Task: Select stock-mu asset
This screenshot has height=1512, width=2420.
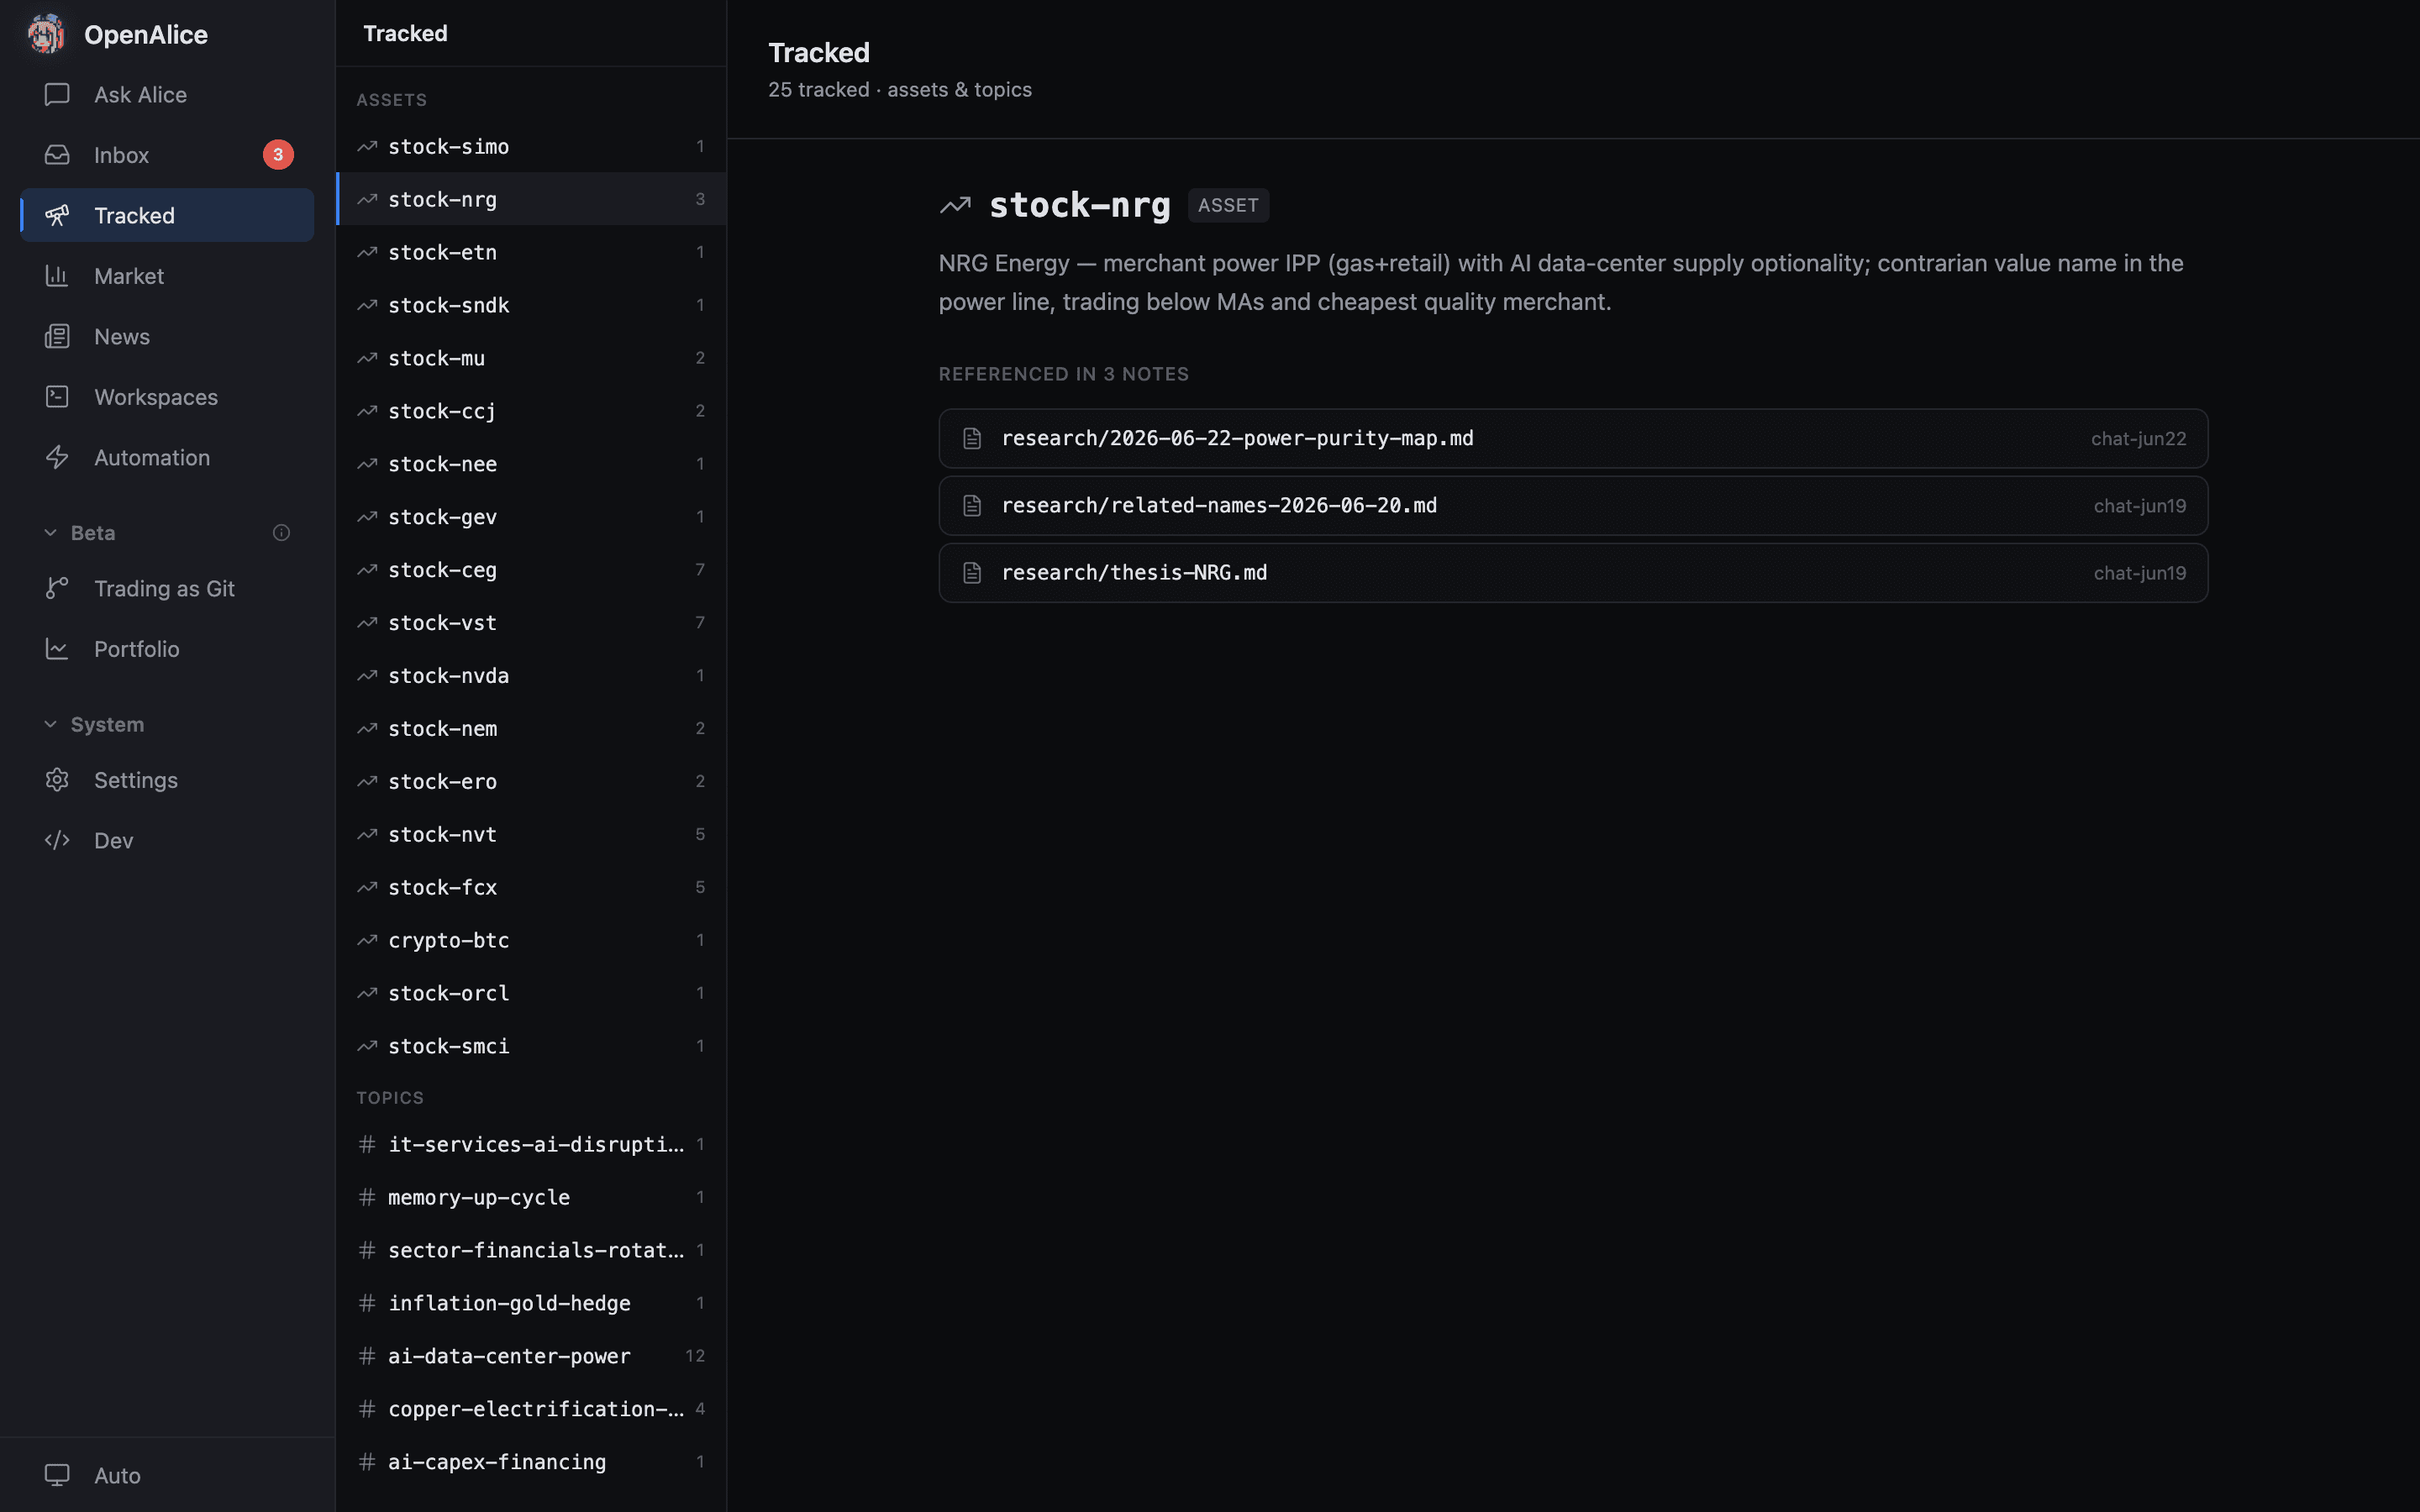Action: point(531,358)
